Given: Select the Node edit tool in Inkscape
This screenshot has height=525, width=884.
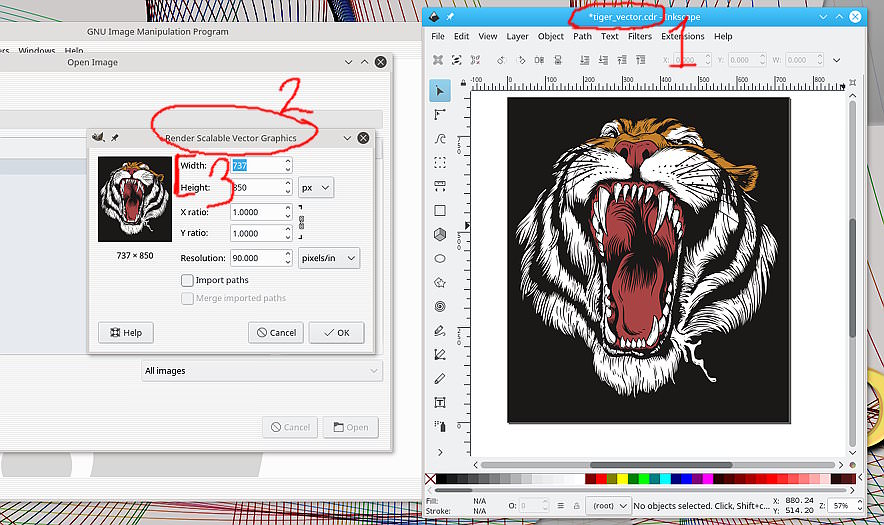Looking at the screenshot, I should tap(440, 114).
